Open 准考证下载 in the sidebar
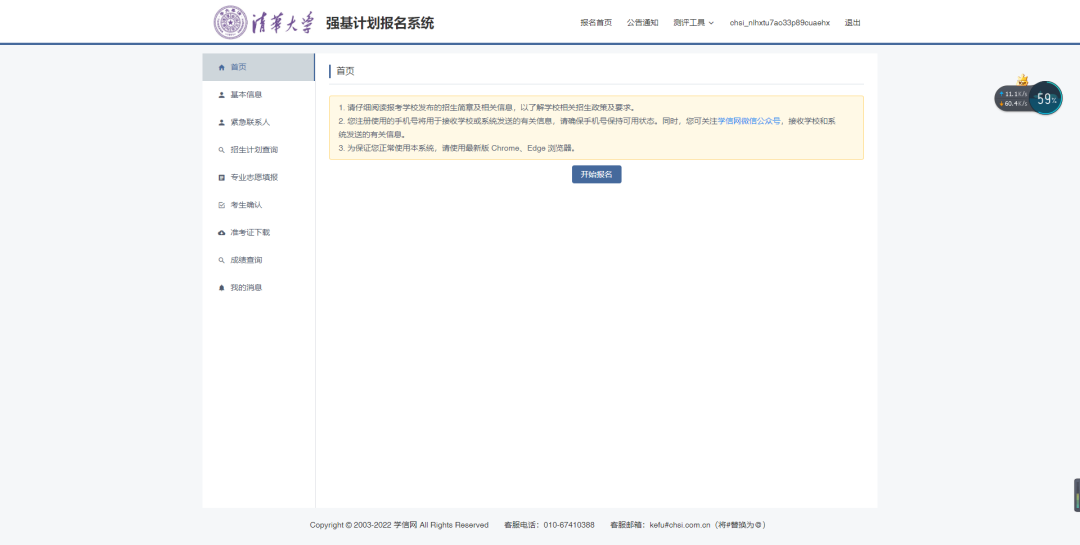 pos(258,233)
